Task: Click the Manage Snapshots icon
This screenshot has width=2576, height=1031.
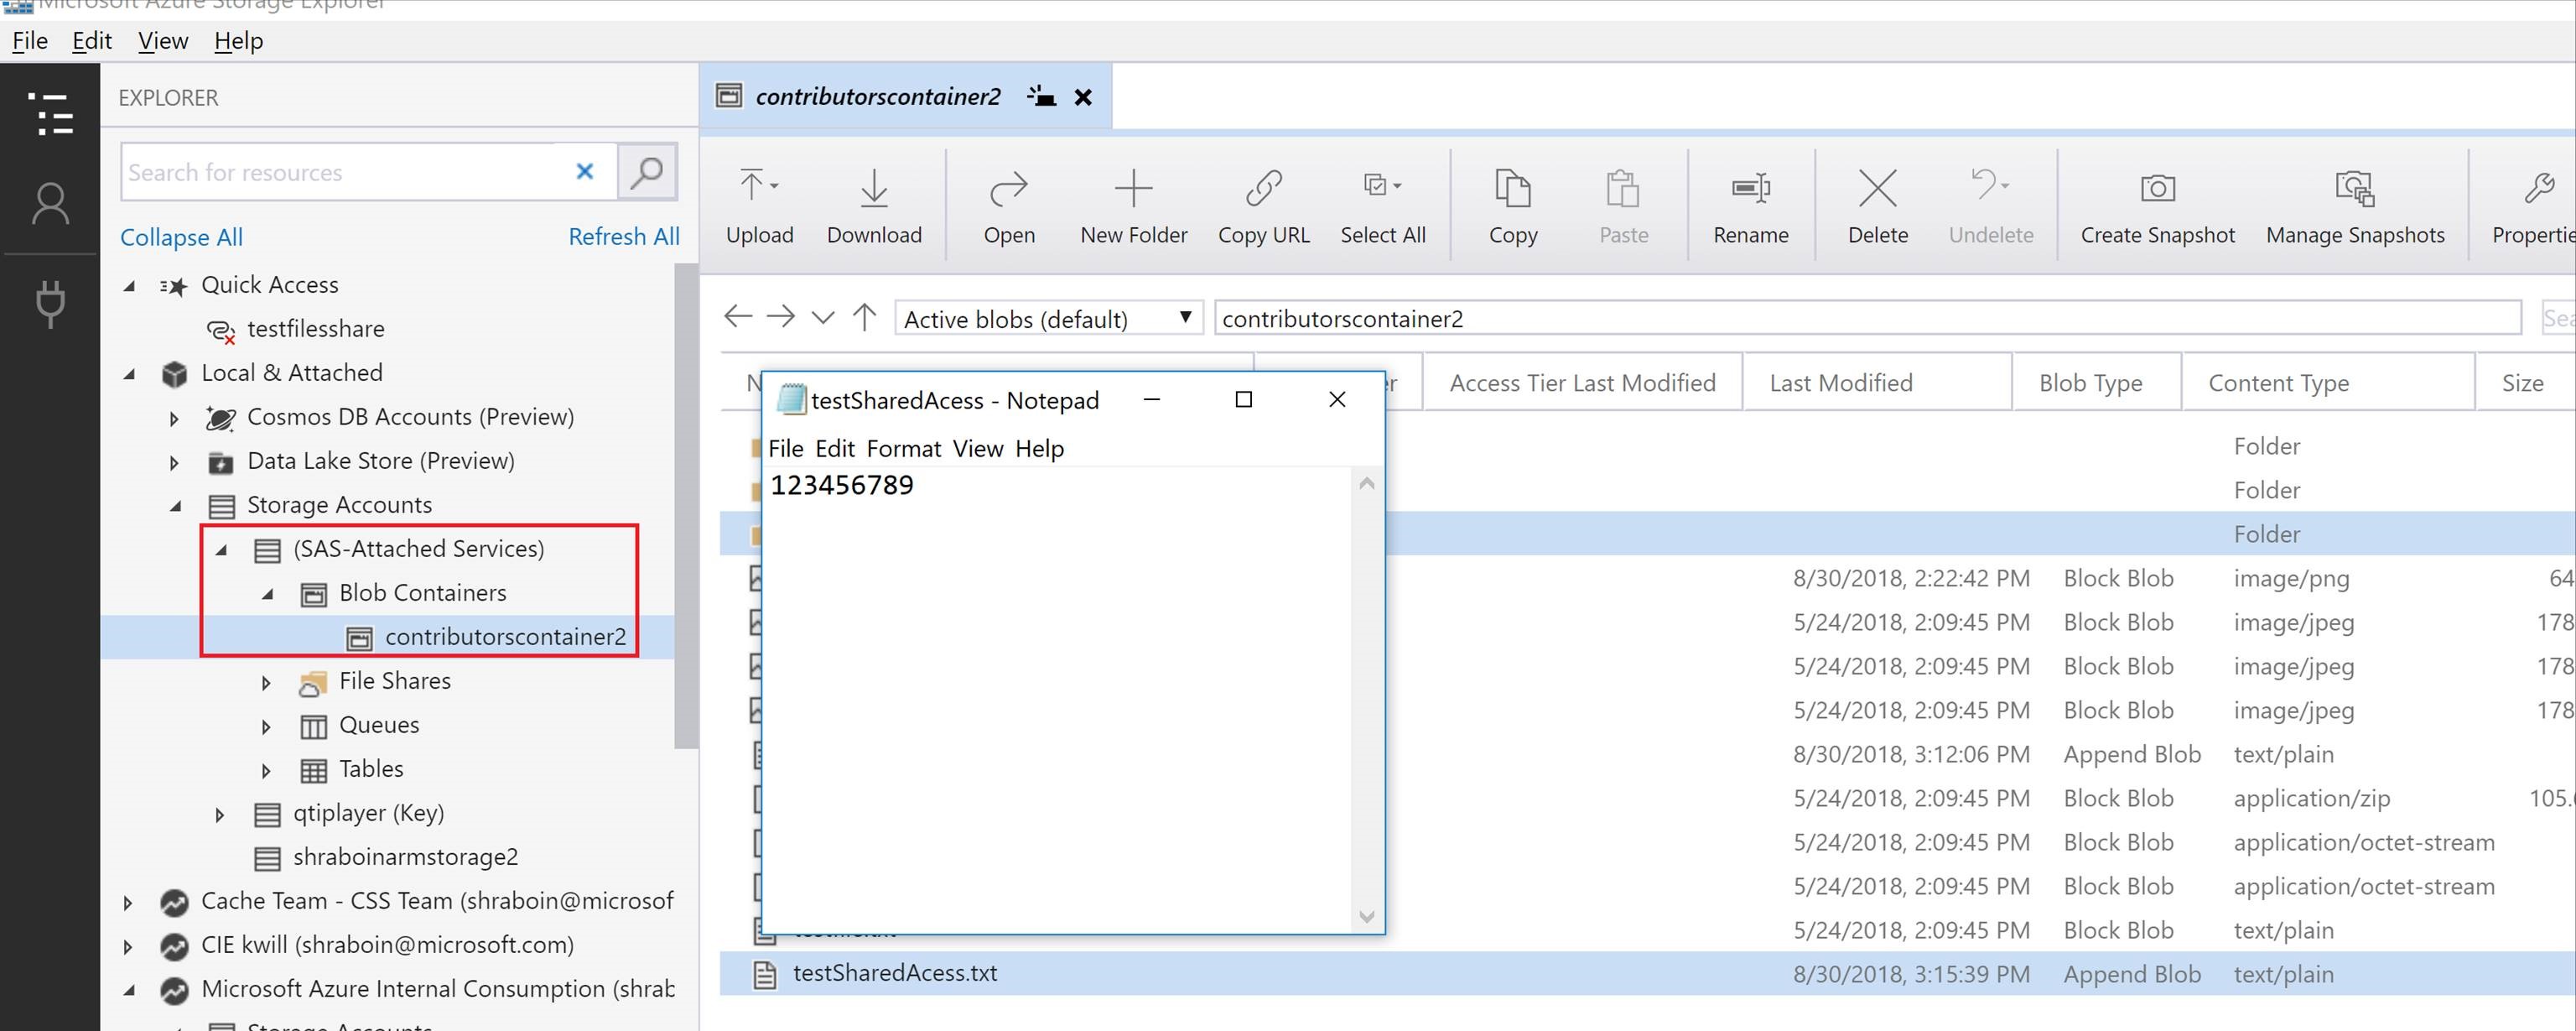Action: click(2354, 188)
